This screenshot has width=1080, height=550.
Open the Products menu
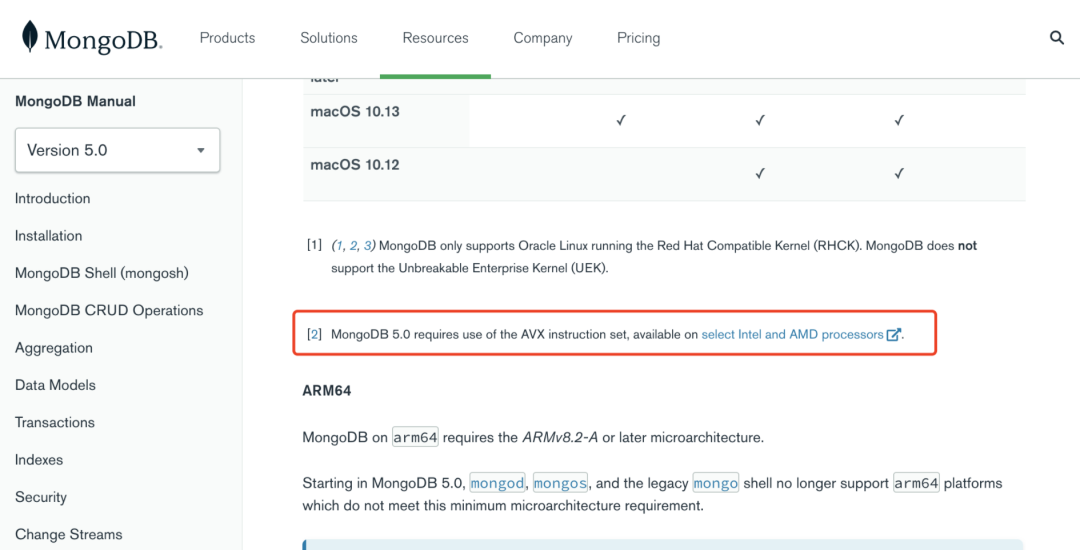227,38
